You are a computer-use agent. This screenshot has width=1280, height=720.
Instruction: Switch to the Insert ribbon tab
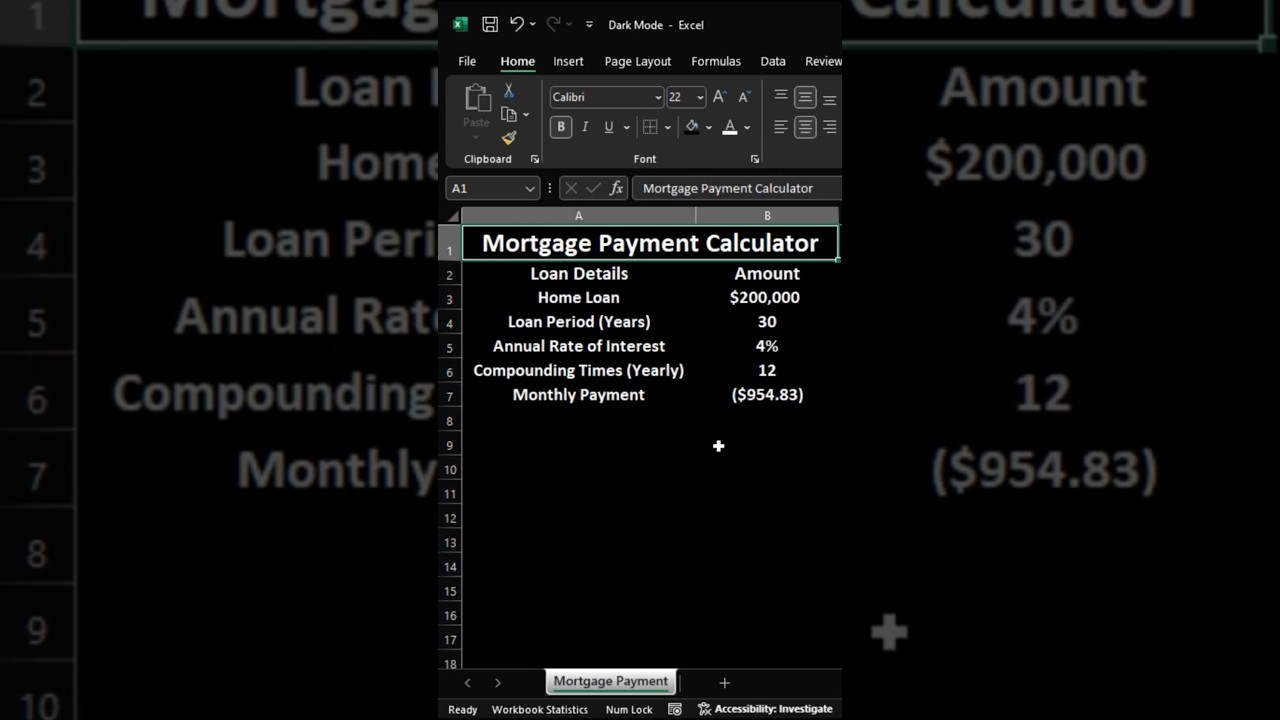(x=568, y=61)
